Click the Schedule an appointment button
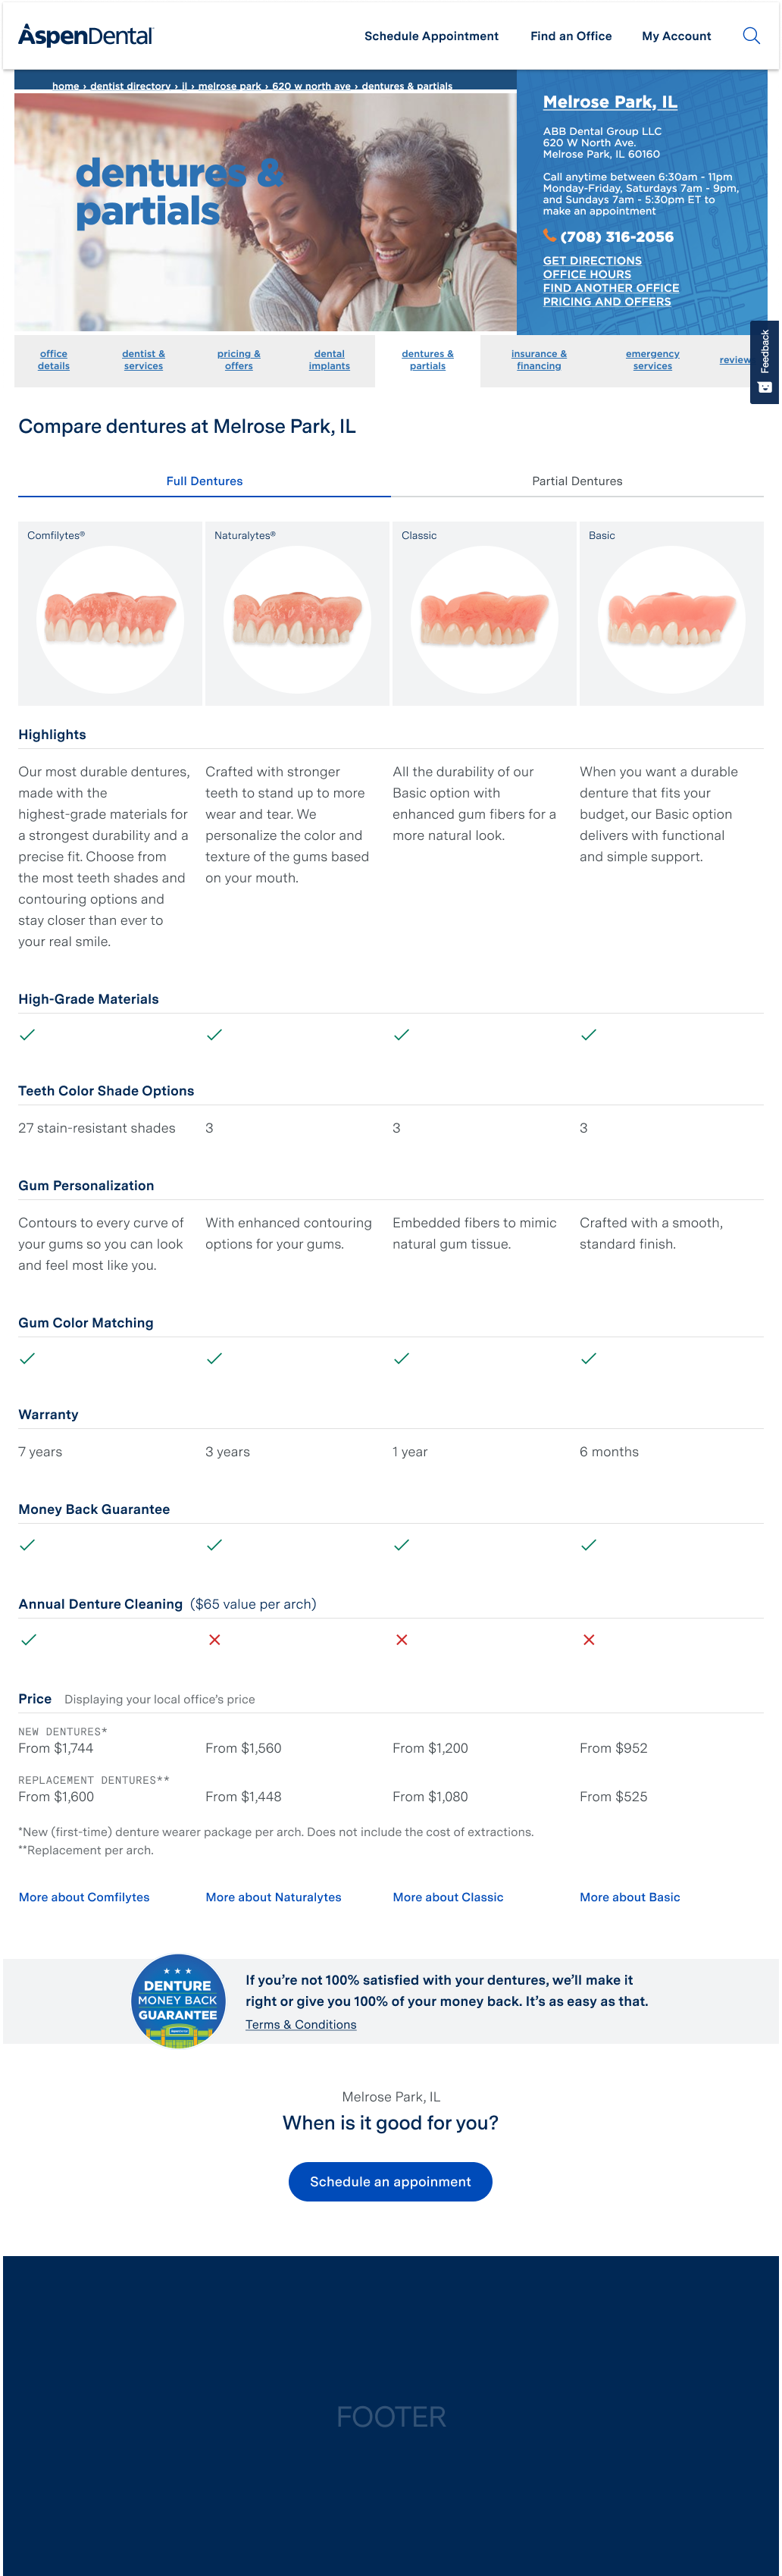 (390, 2181)
